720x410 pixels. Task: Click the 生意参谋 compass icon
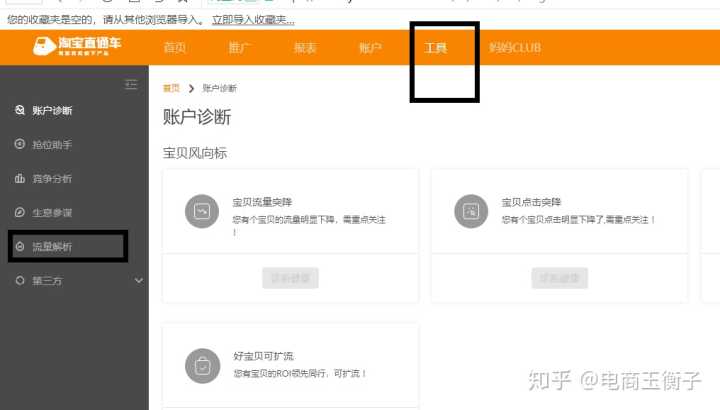coord(19,212)
